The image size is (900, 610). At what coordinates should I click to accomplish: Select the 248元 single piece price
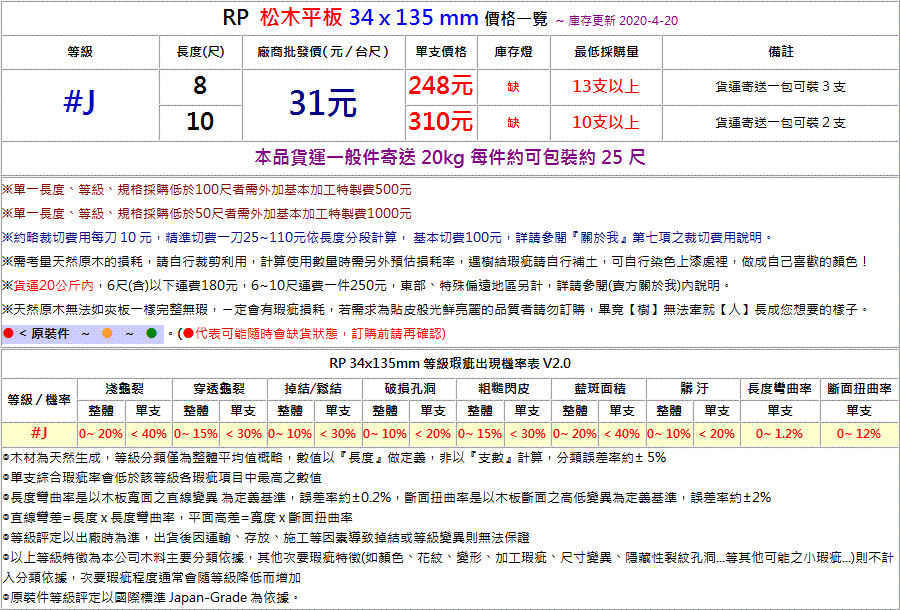tap(440, 87)
